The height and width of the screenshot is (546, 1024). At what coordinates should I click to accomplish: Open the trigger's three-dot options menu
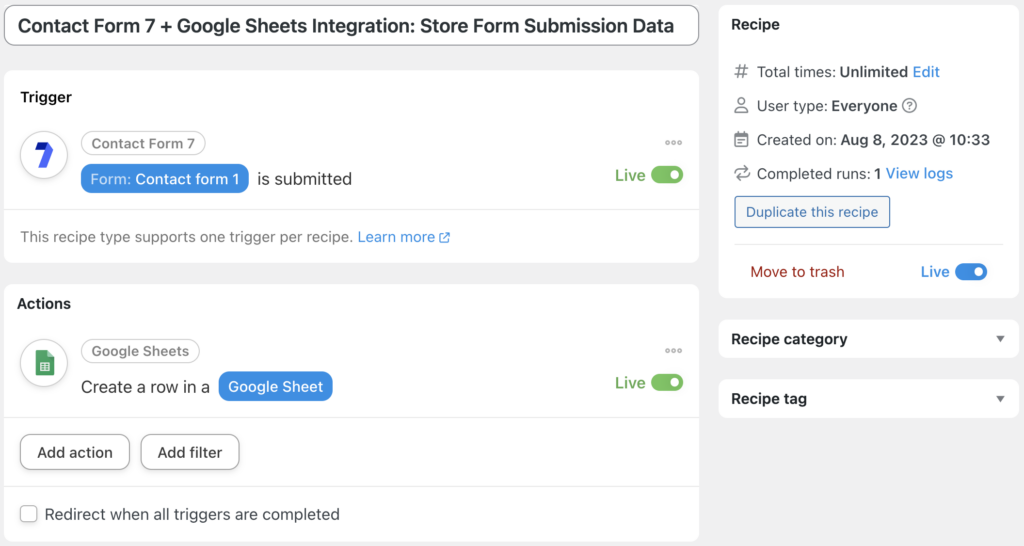click(673, 143)
